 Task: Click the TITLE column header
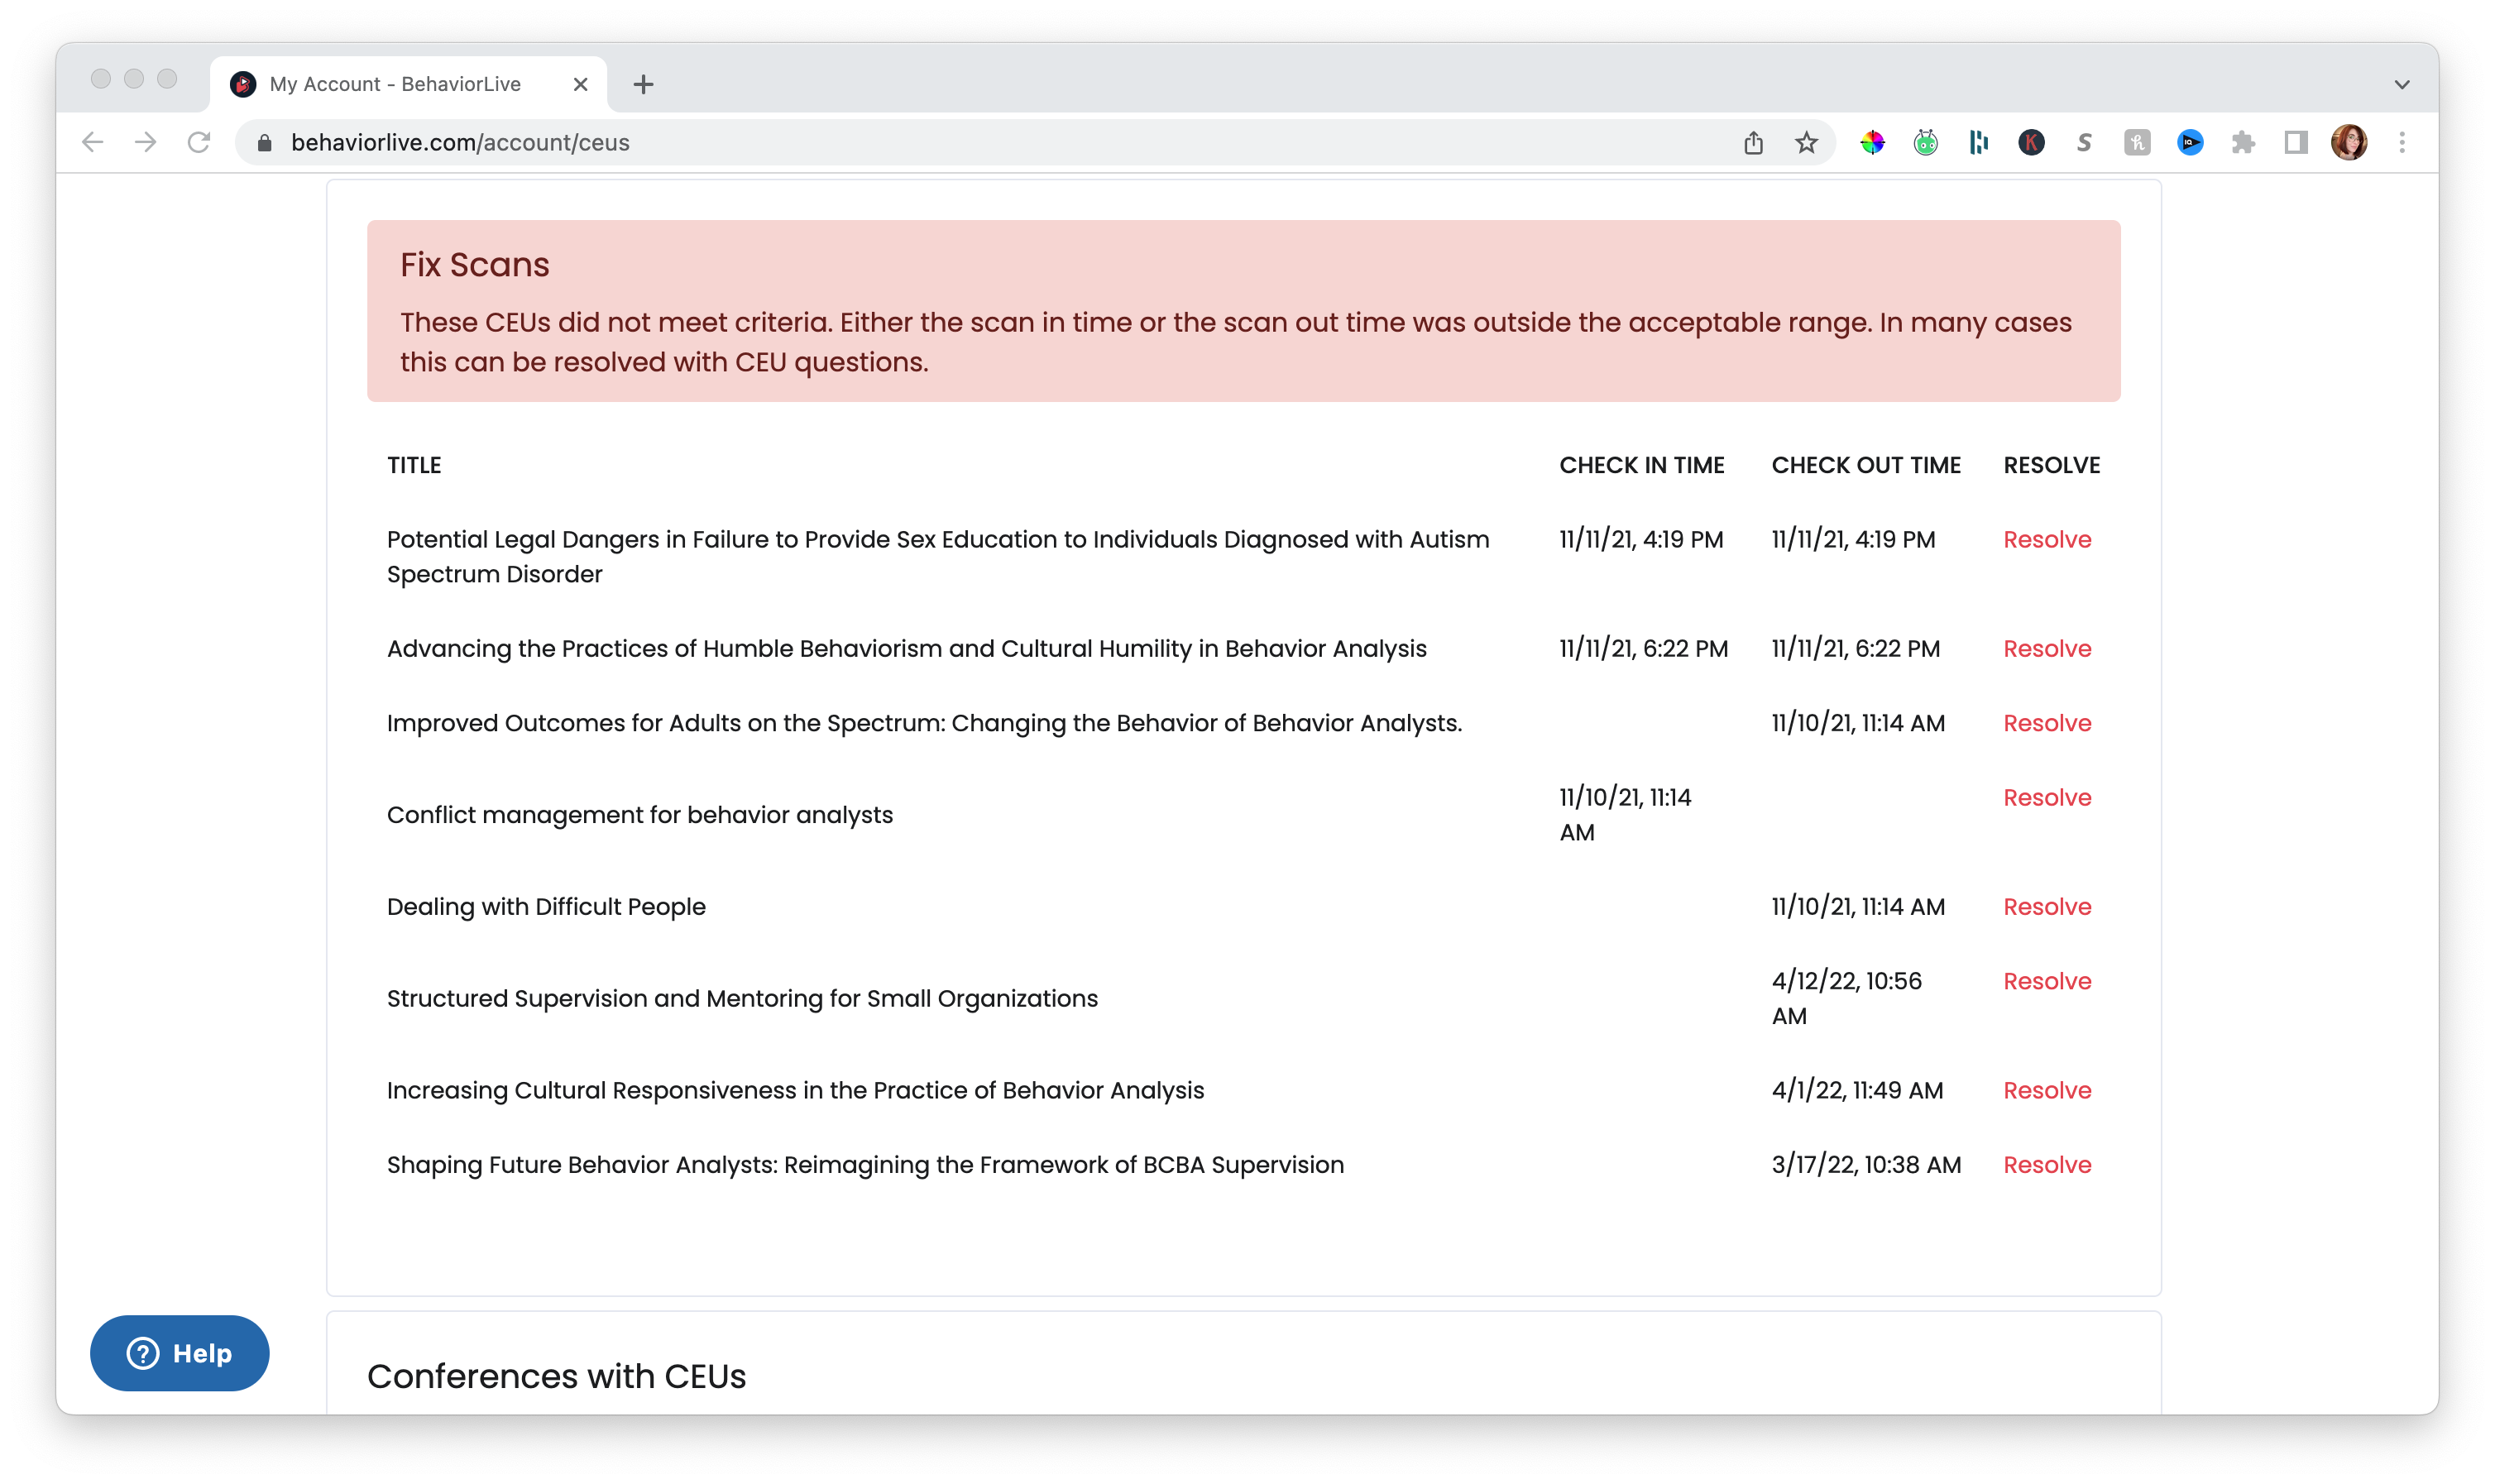coord(414,465)
